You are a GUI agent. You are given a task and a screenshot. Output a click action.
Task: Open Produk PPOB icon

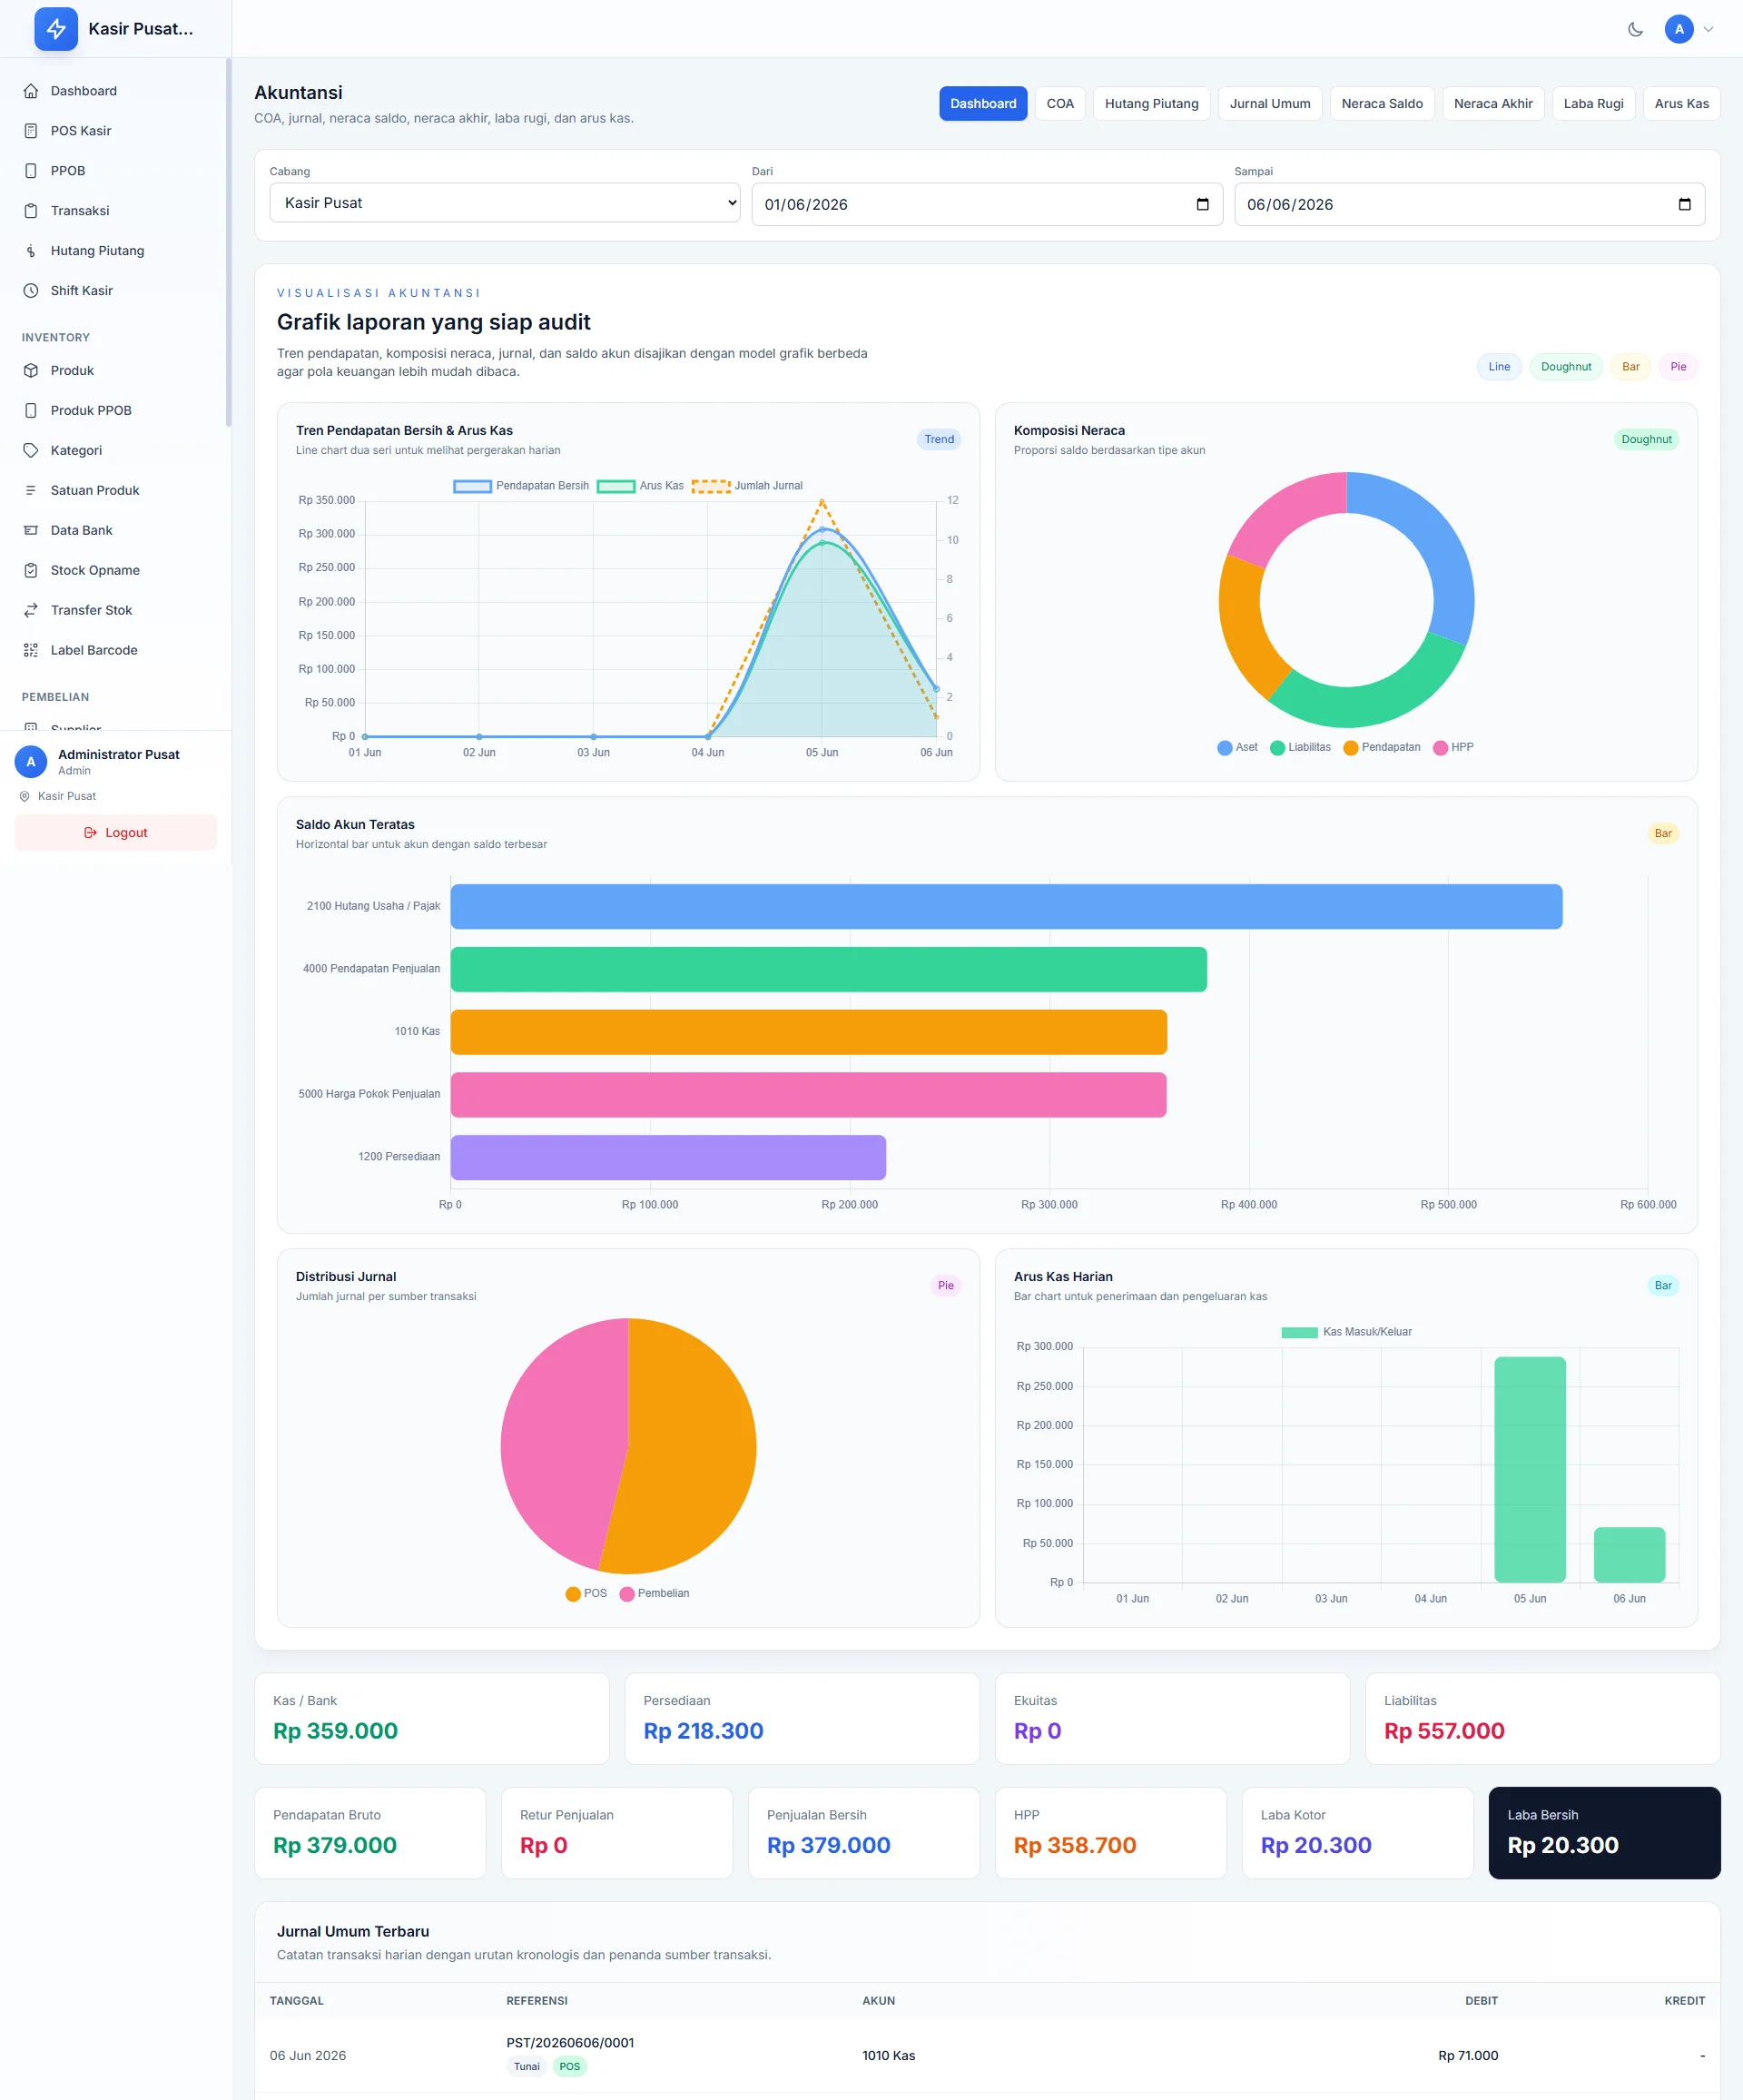[x=31, y=411]
